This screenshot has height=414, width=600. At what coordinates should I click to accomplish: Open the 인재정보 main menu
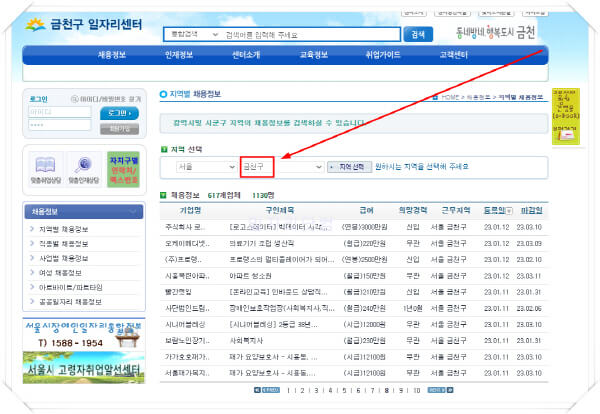[x=179, y=55]
